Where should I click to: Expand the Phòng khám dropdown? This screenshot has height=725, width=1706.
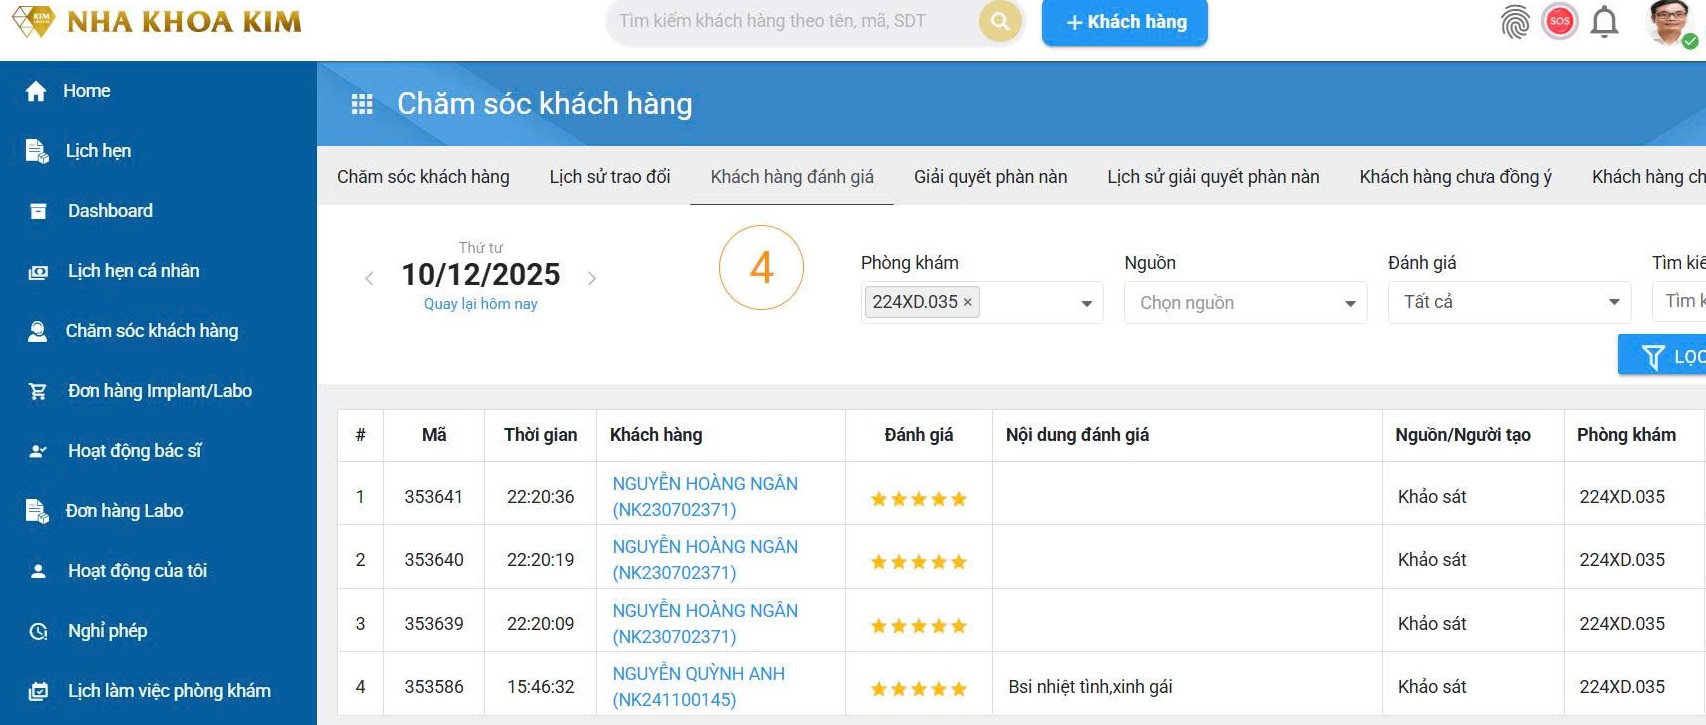click(1086, 303)
